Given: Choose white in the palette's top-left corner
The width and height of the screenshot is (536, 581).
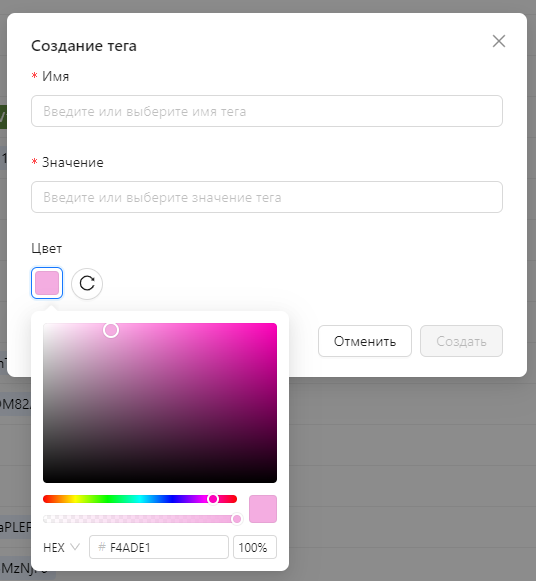Looking at the screenshot, I should point(45,325).
